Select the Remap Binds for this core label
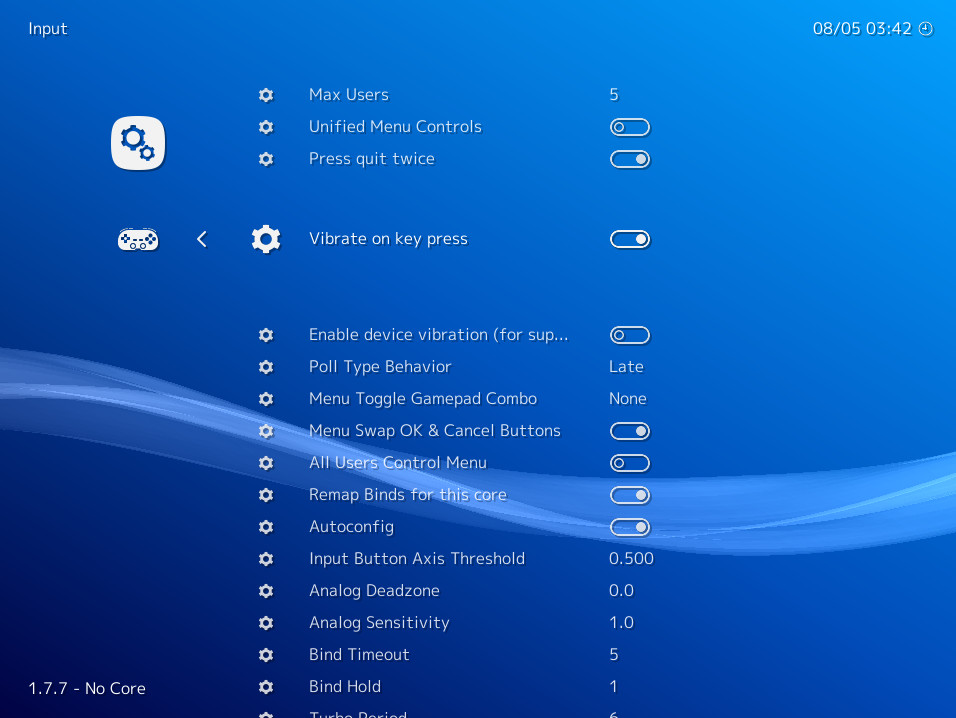This screenshot has width=956, height=718. tap(408, 495)
